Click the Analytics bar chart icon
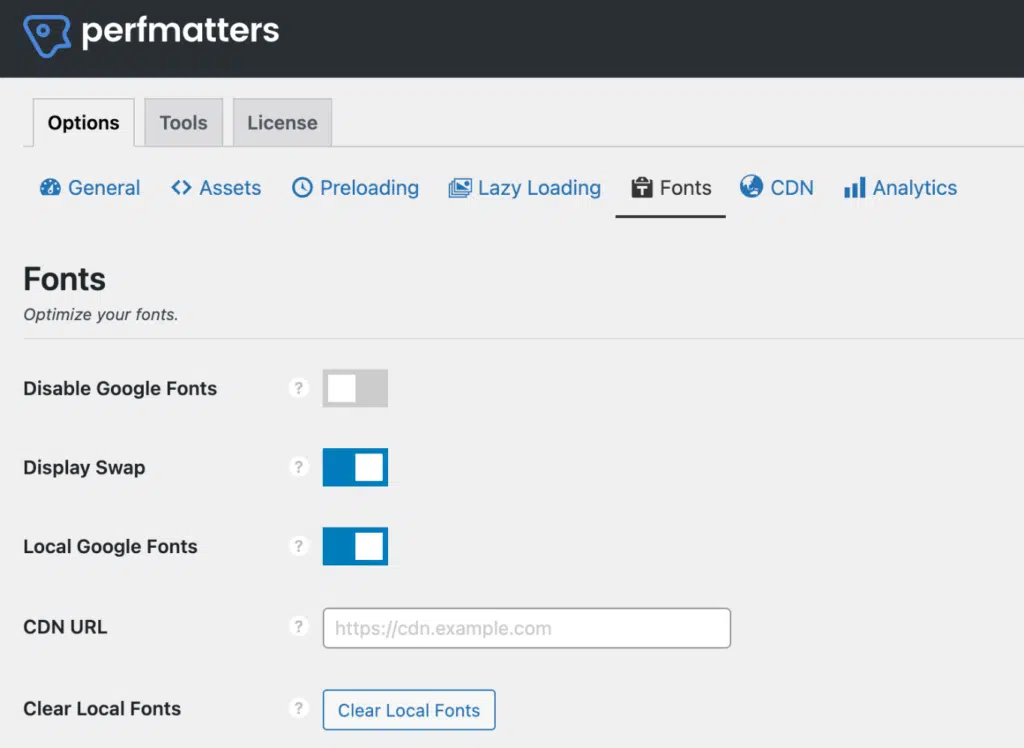The width and height of the screenshot is (1024, 748). point(854,187)
